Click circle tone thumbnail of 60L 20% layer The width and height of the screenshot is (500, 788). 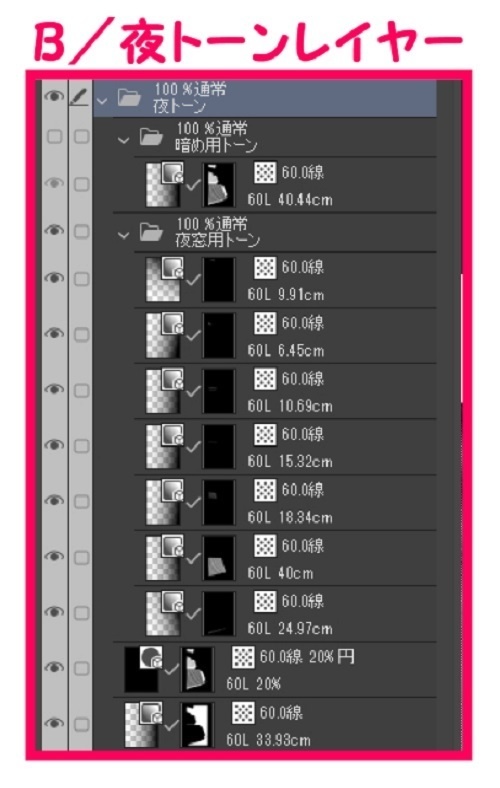[x=144, y=669]
